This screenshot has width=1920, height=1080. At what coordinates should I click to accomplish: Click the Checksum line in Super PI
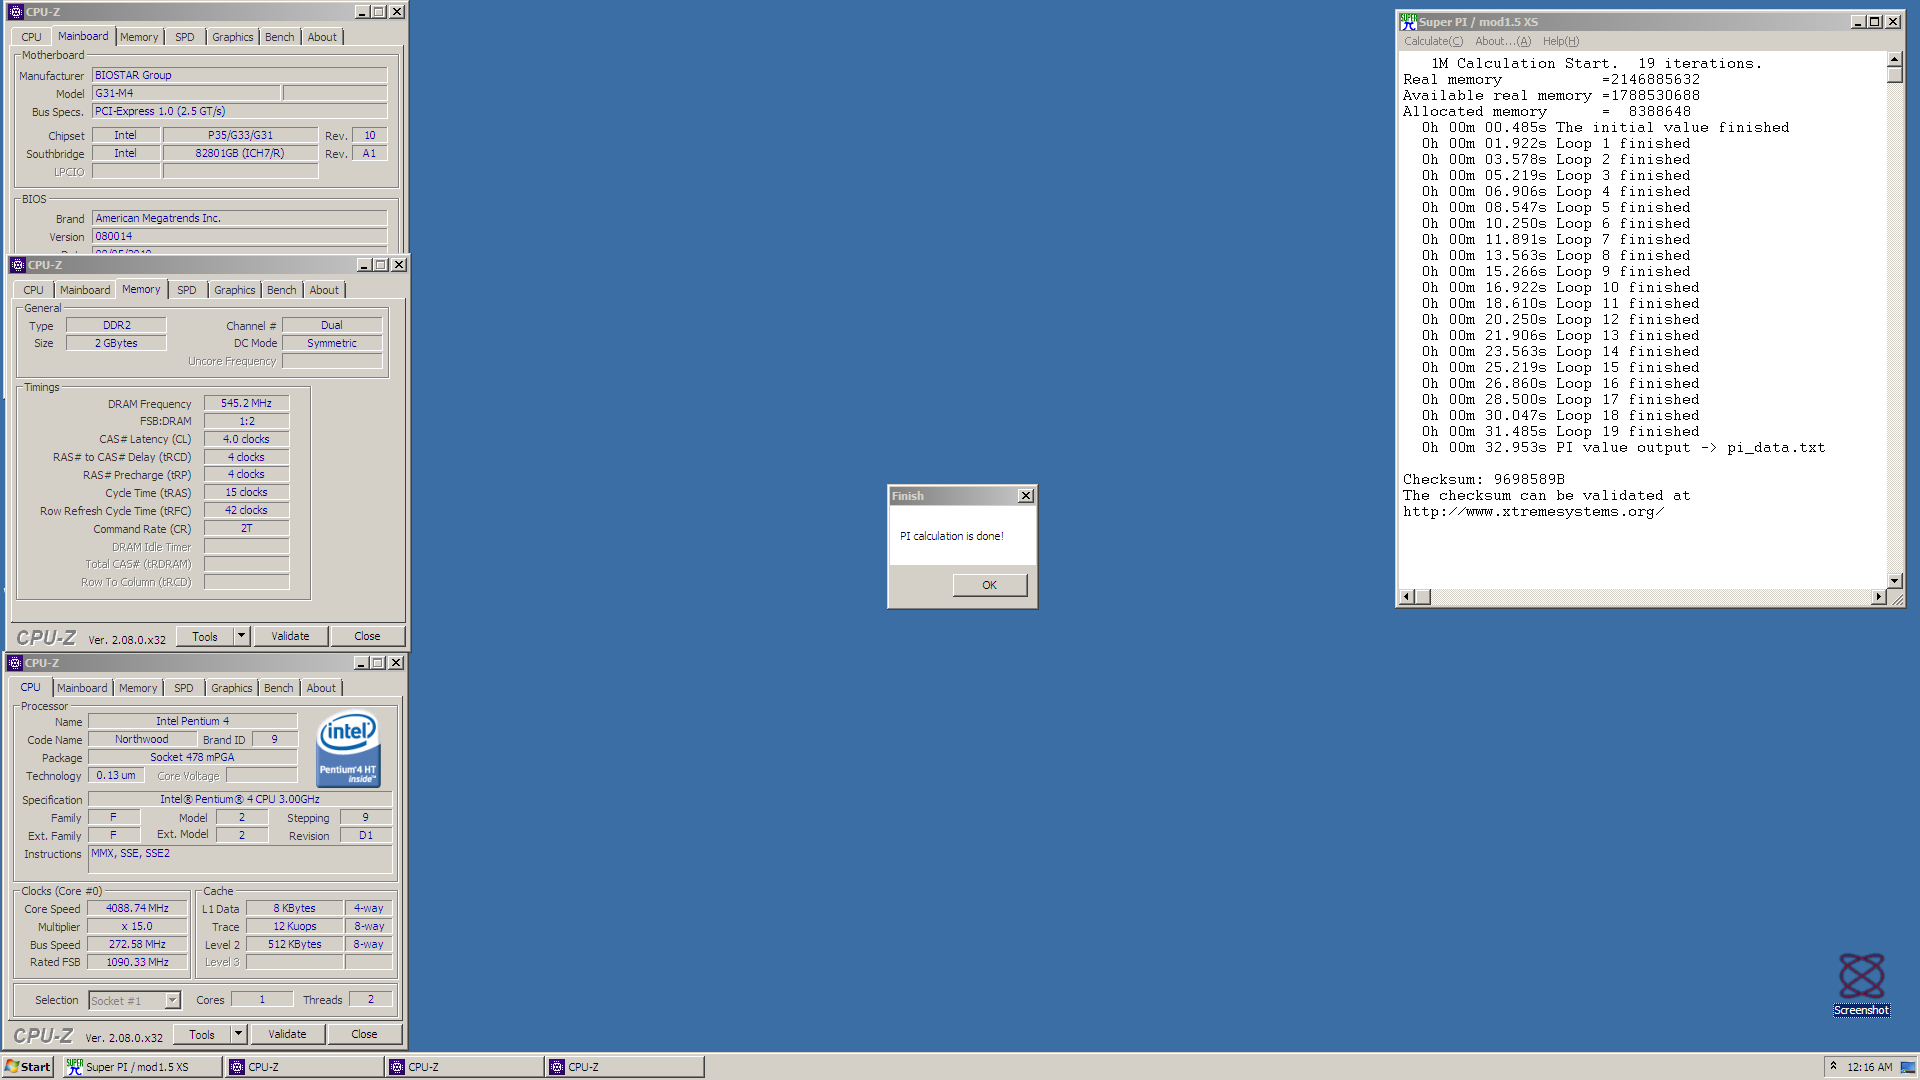coord(1483,480)
